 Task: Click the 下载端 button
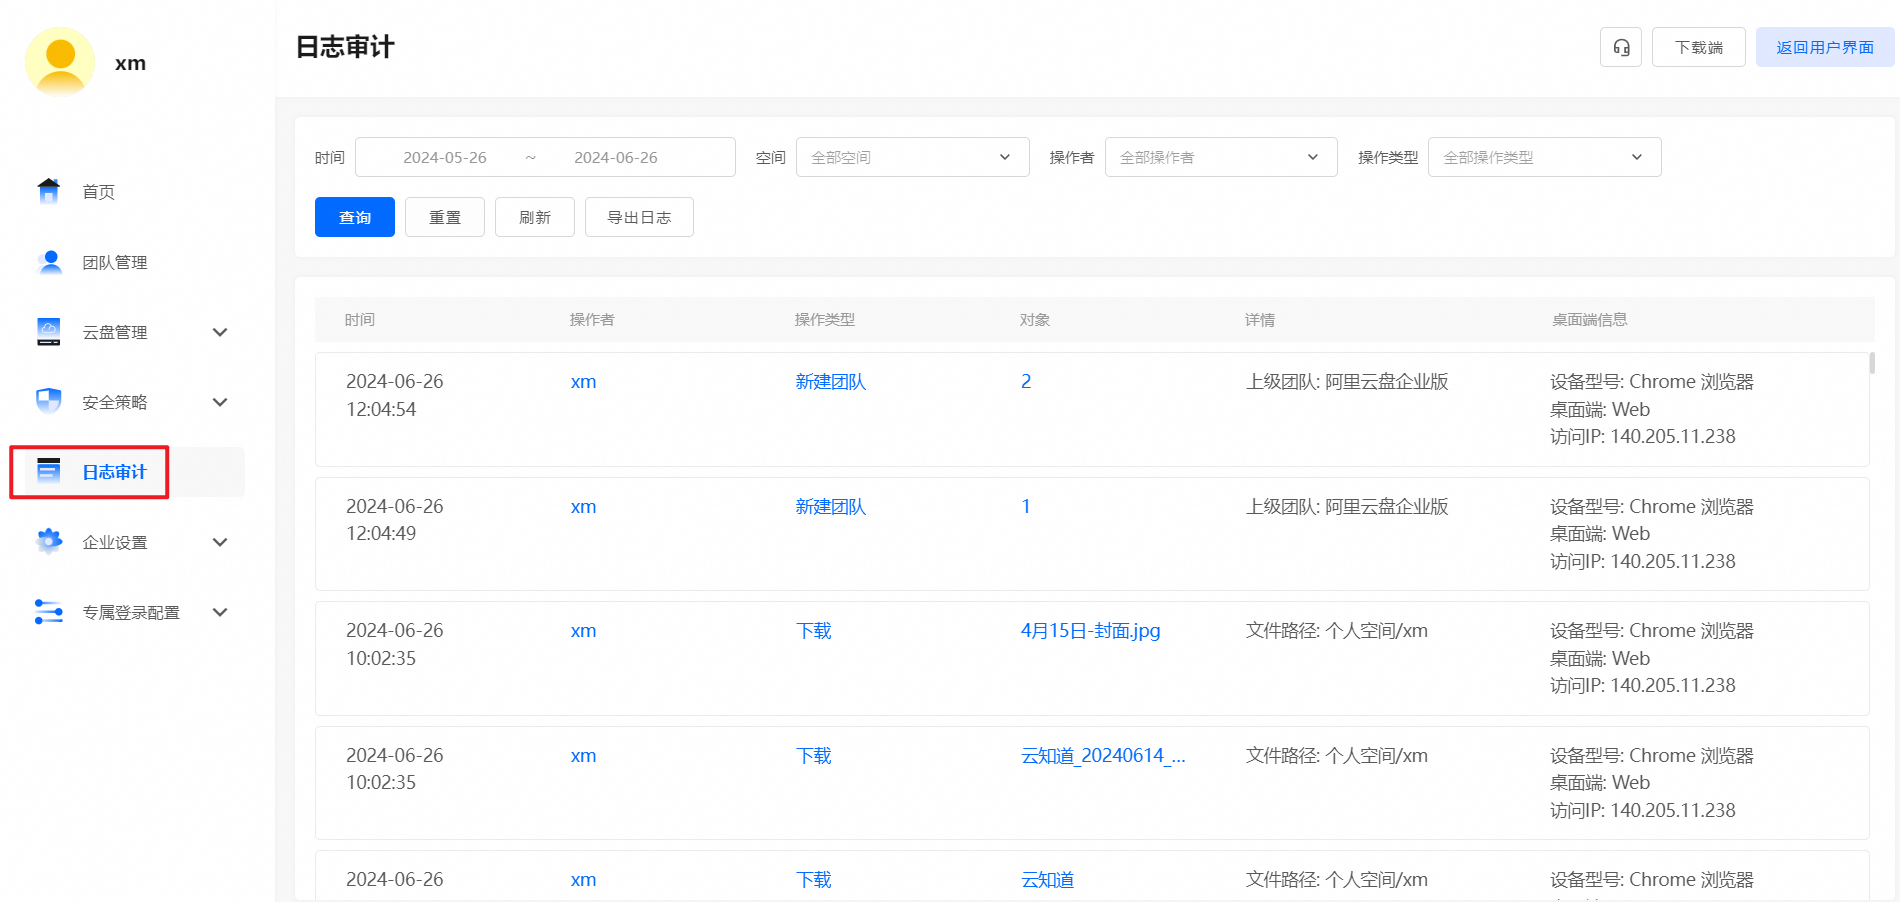[1699, 47]
